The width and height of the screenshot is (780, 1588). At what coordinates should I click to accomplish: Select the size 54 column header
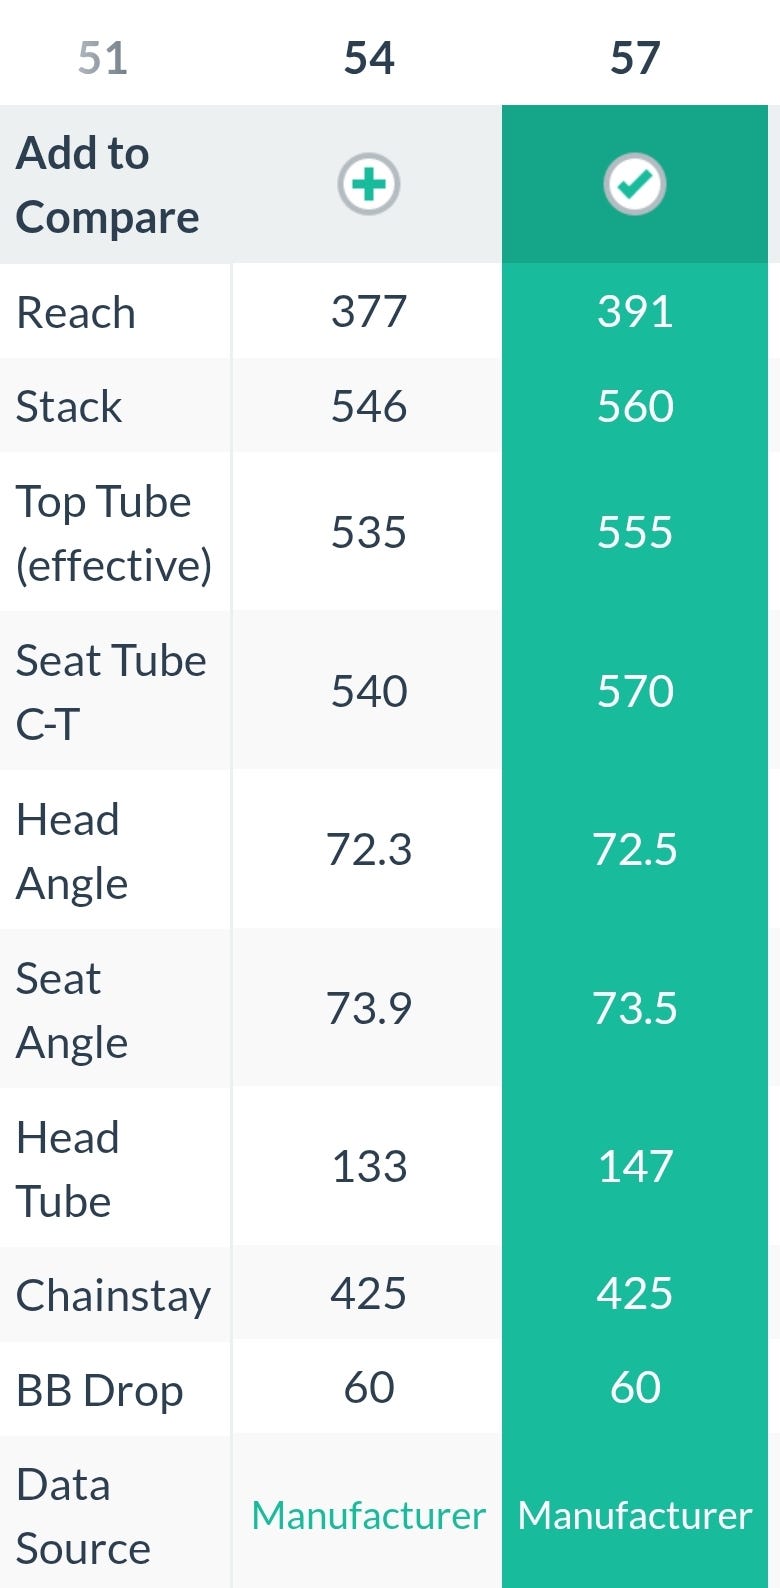[368, 58]
